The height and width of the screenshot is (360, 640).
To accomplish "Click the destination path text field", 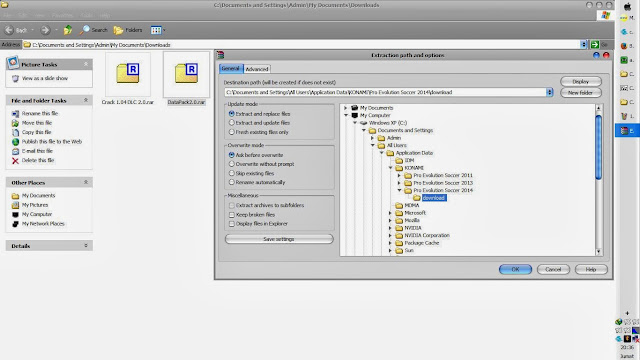I will (x=385, y=92).
